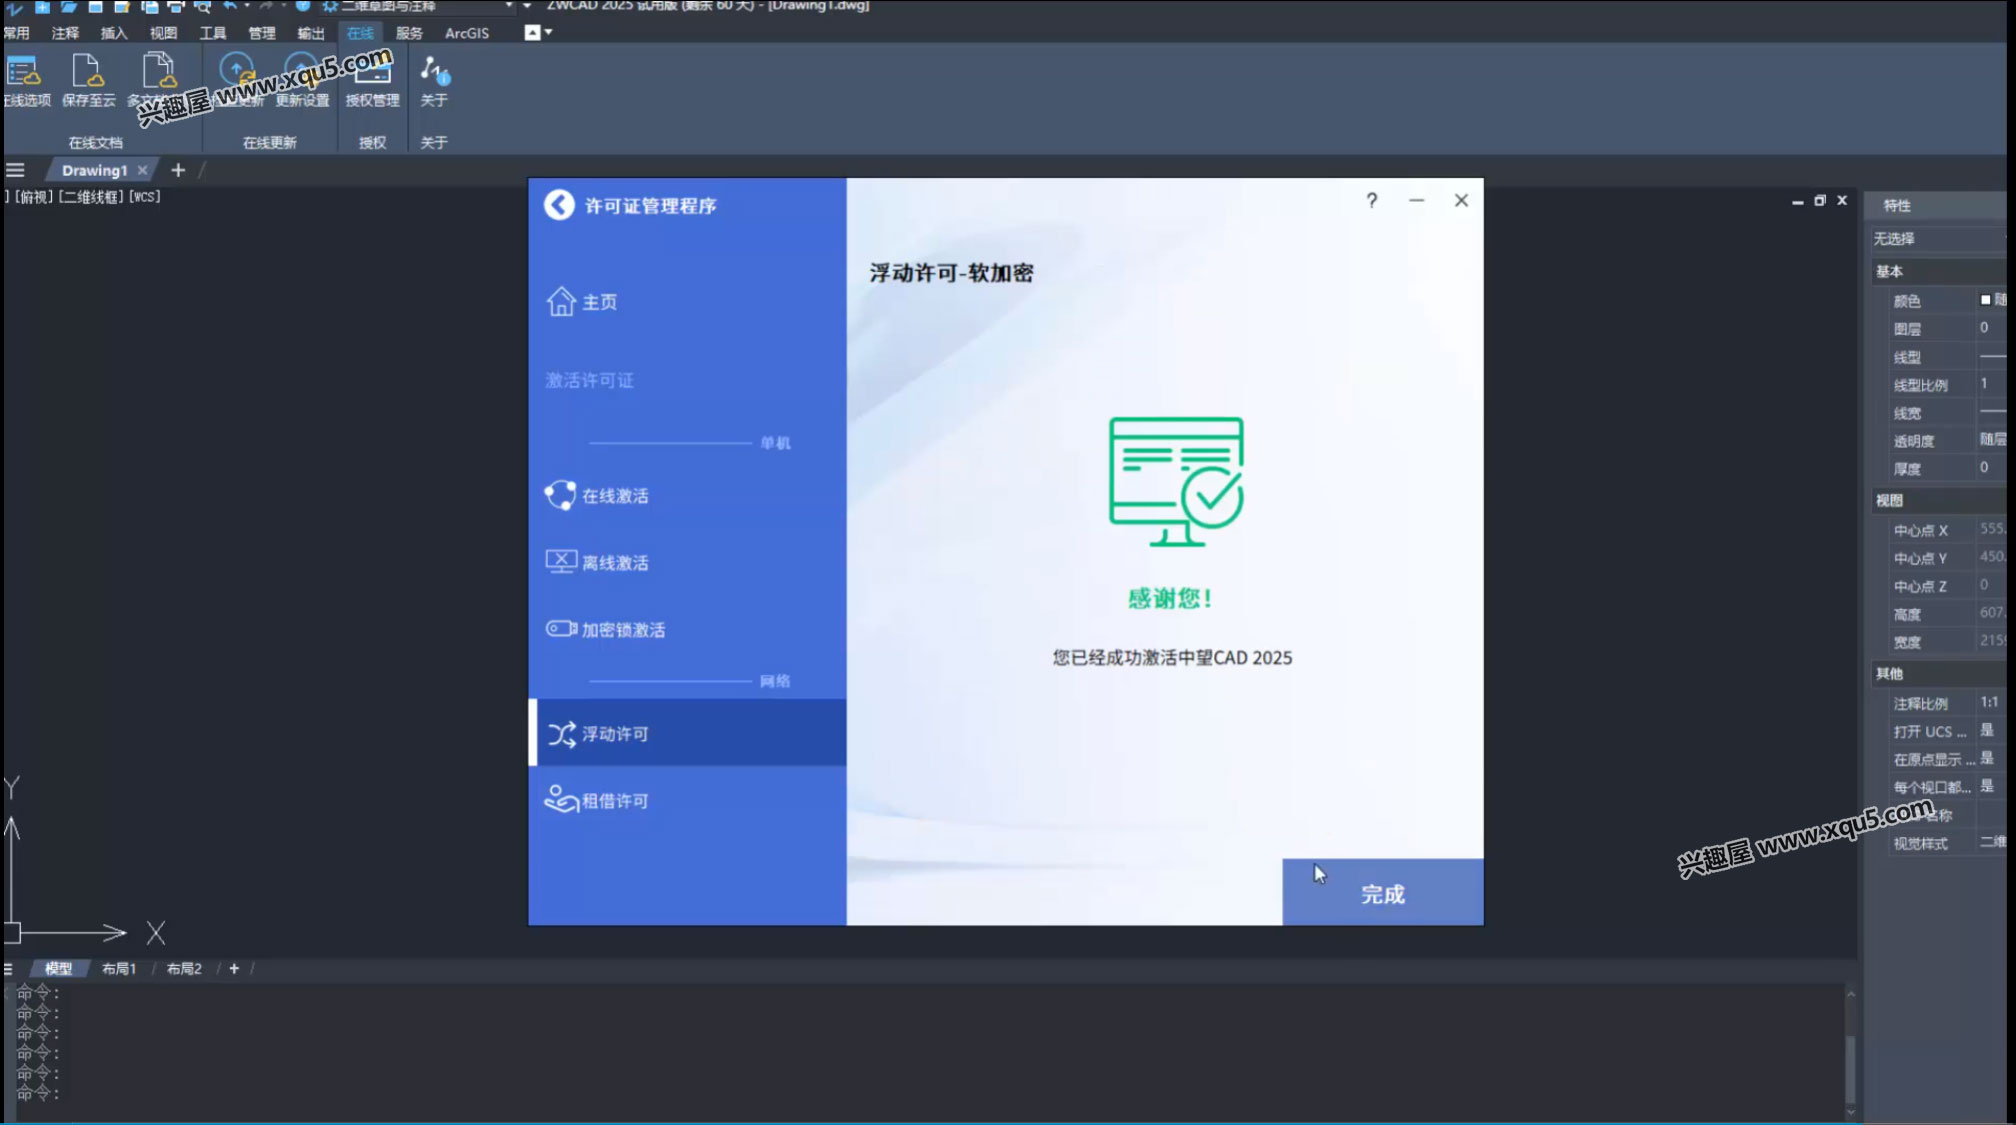Switch to the 在线 ribbon tab

point(360,33)
